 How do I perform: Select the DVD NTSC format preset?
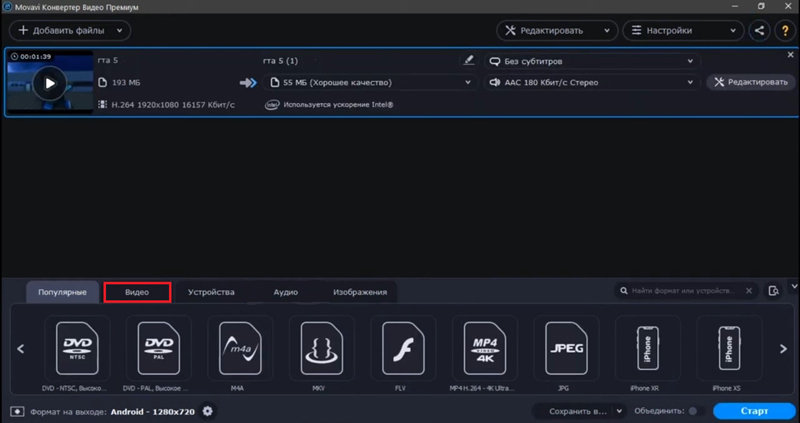77,348
